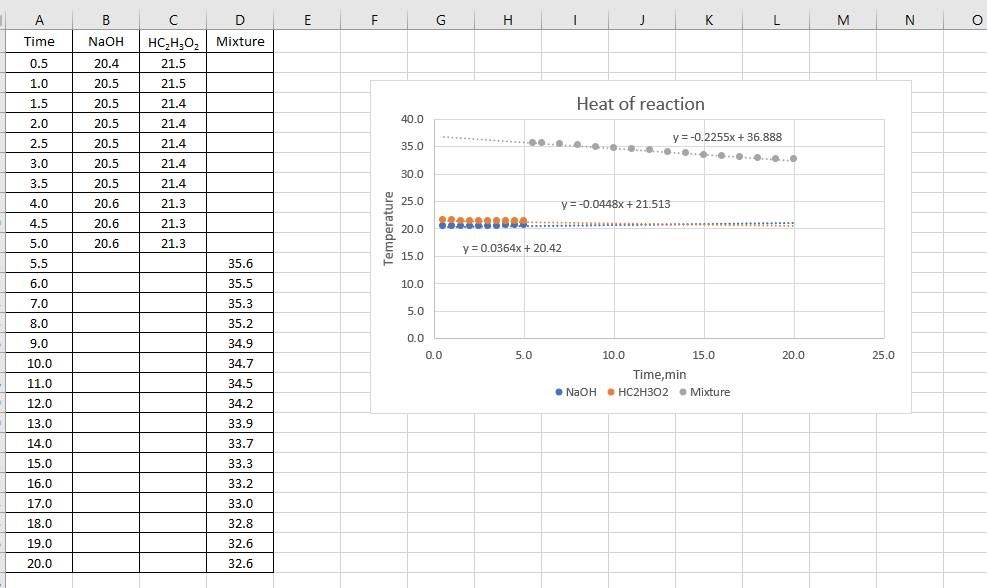Select the orange HC2H3O2 legend marker
Screen dimensions: 987x588
[x=612, y=392]
